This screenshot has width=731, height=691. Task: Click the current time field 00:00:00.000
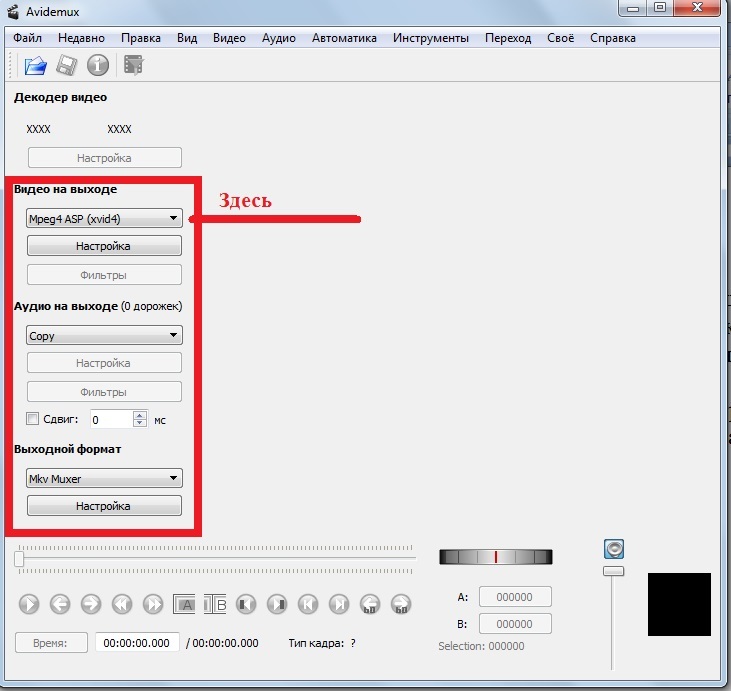[x=137, y=643]
